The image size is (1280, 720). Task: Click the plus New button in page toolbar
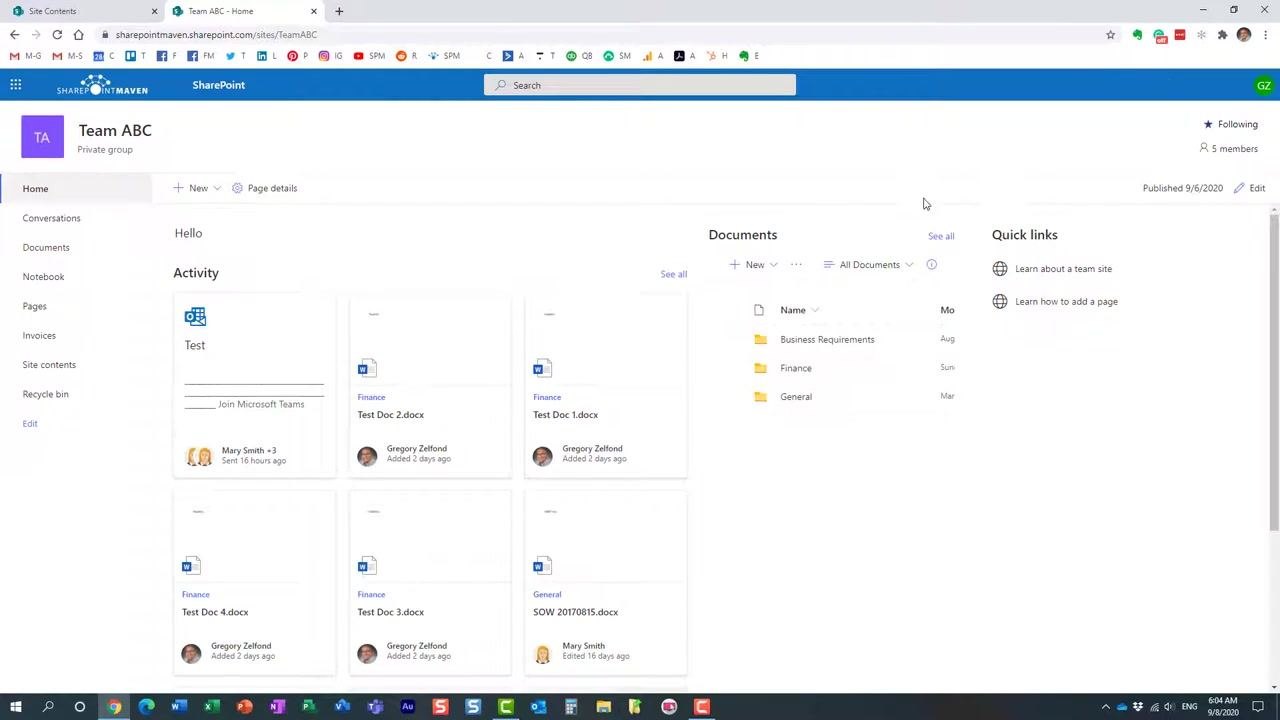click(x=190, y=188)
